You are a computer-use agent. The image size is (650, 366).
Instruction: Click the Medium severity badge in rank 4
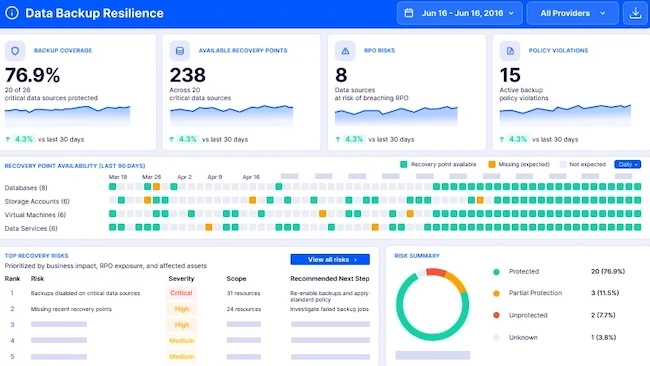(x=182, y=341)
